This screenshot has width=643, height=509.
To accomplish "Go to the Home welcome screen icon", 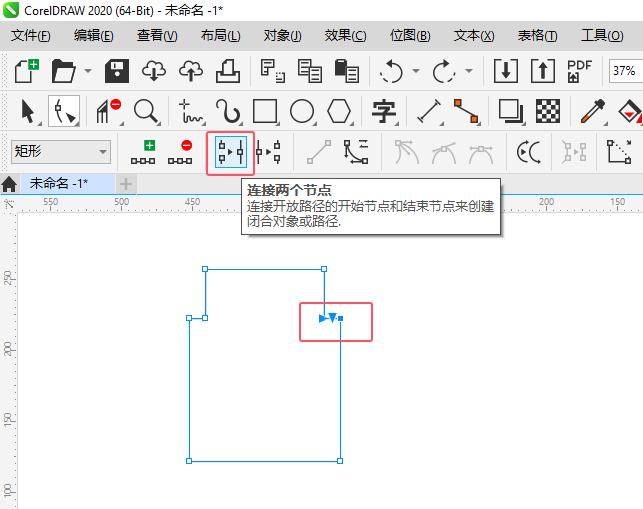I will pos(9,184).
